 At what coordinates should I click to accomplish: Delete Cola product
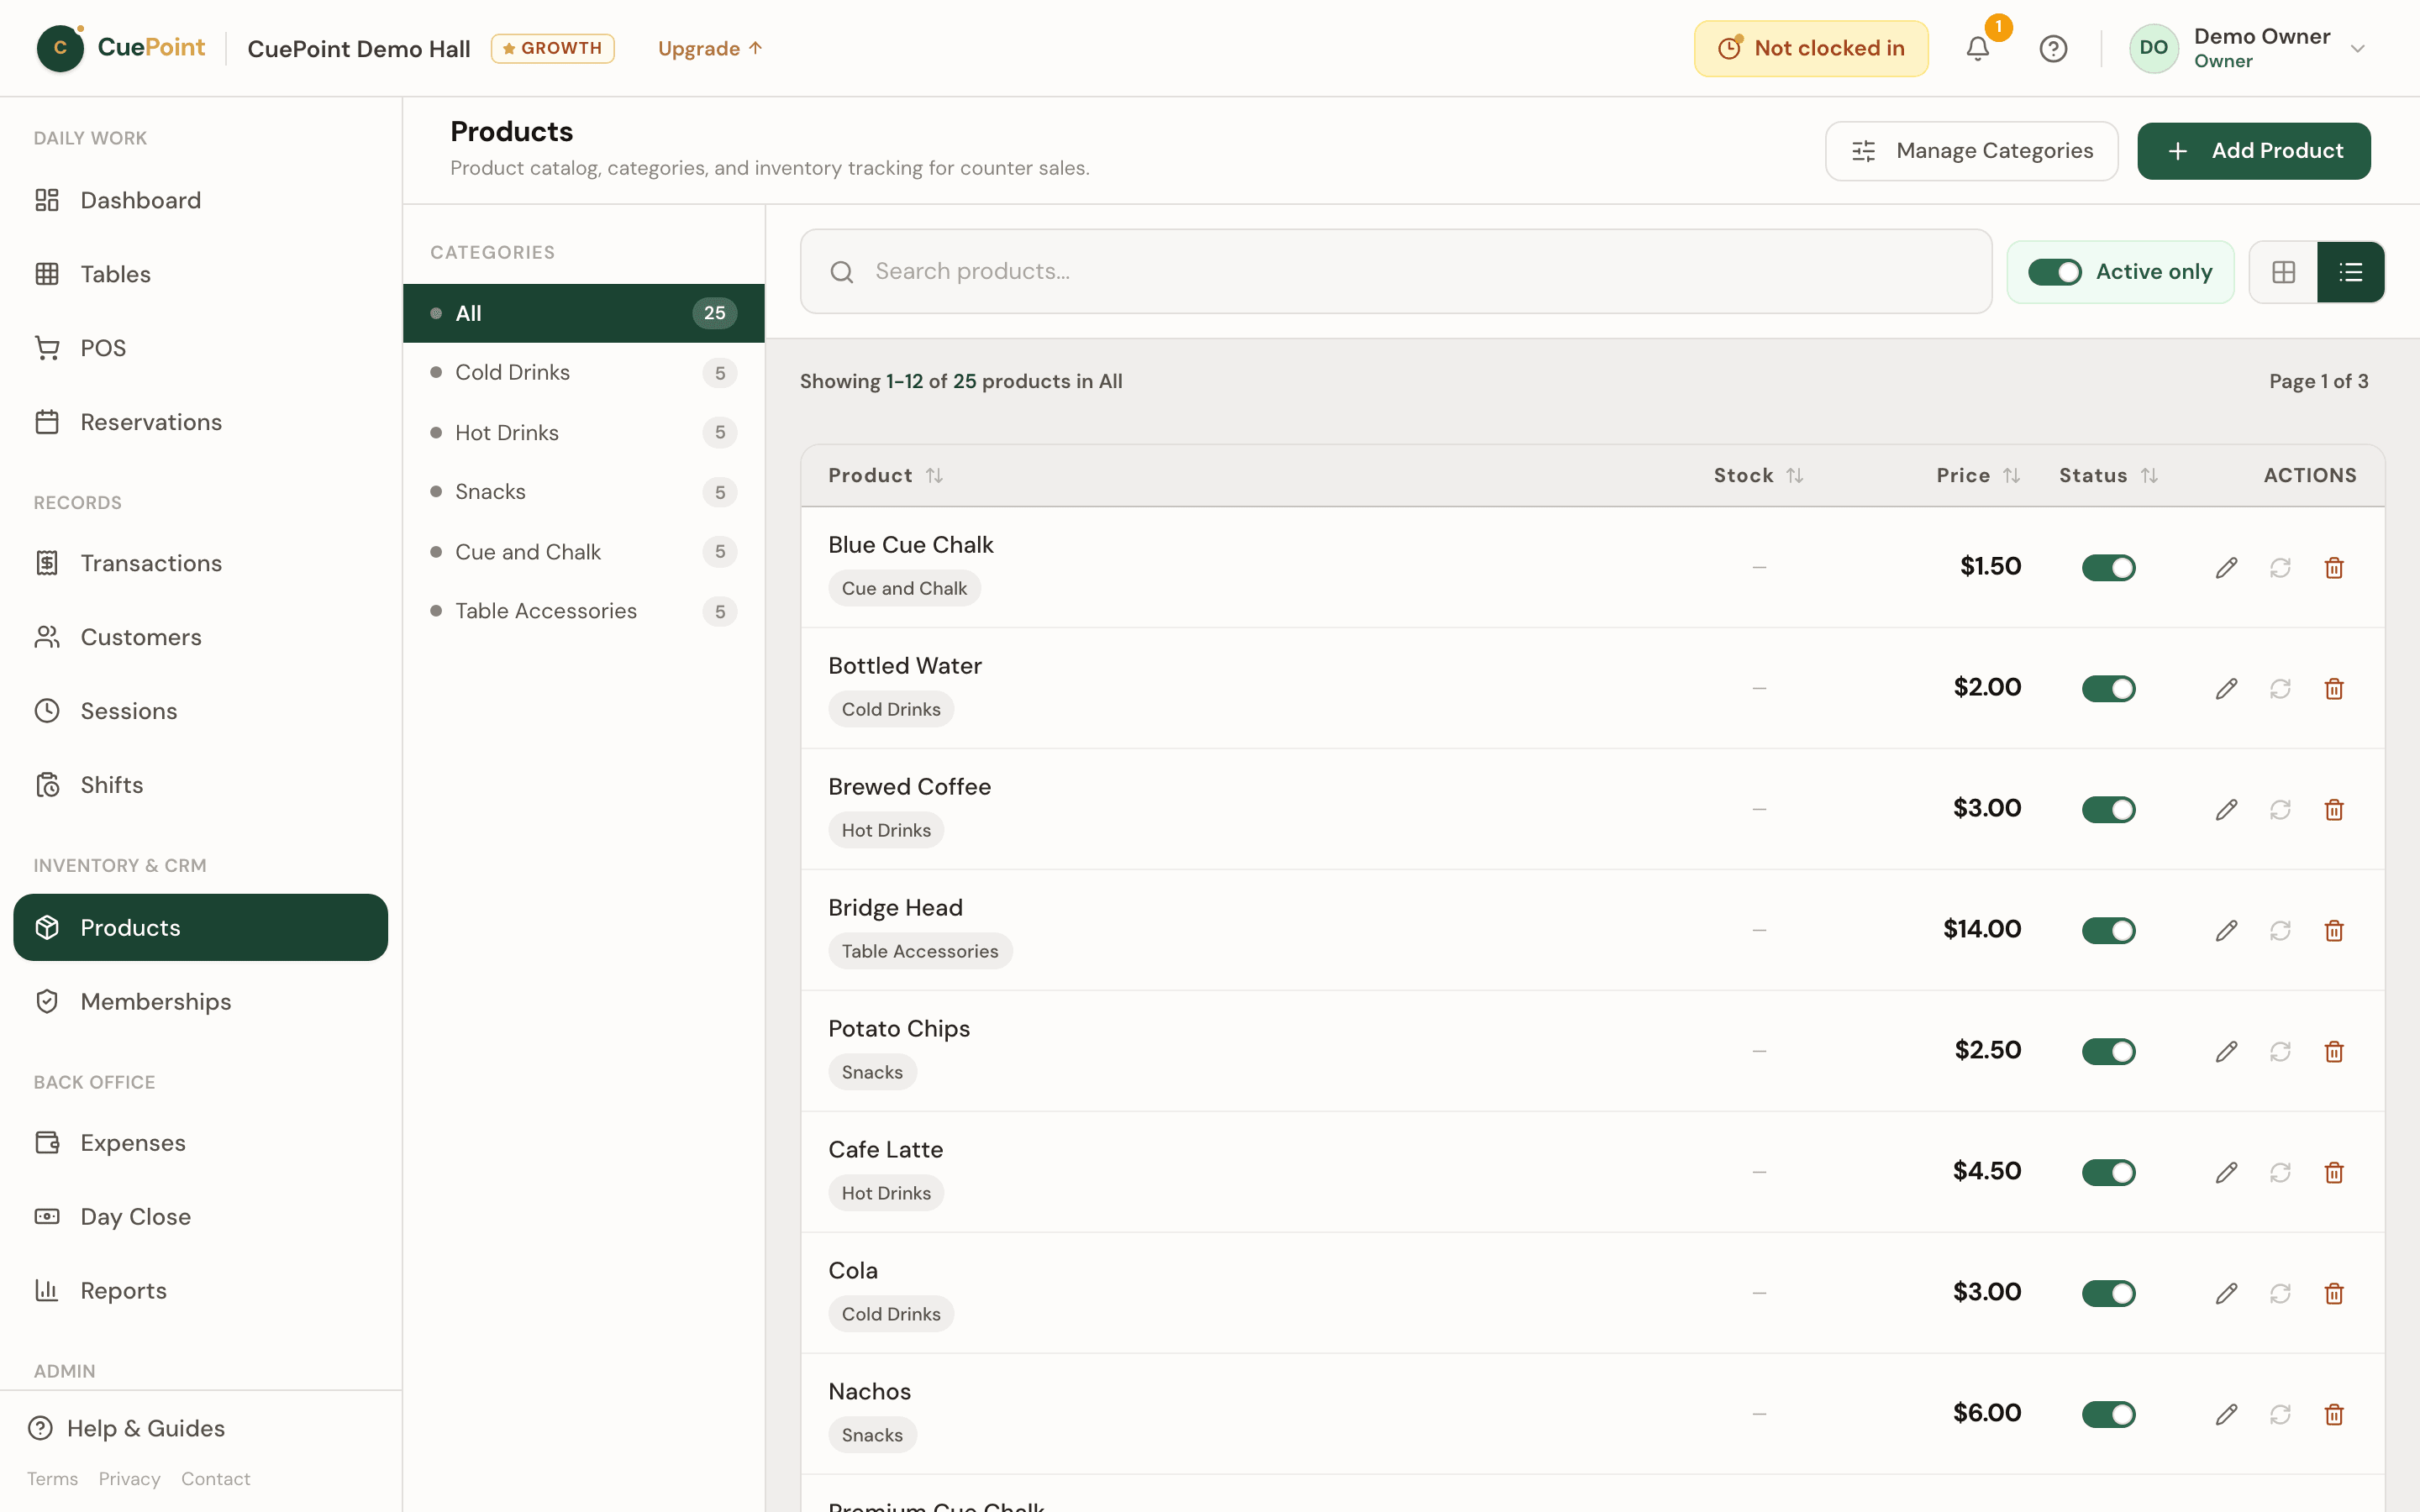pyautogui.click(x=2334, y=1294)
